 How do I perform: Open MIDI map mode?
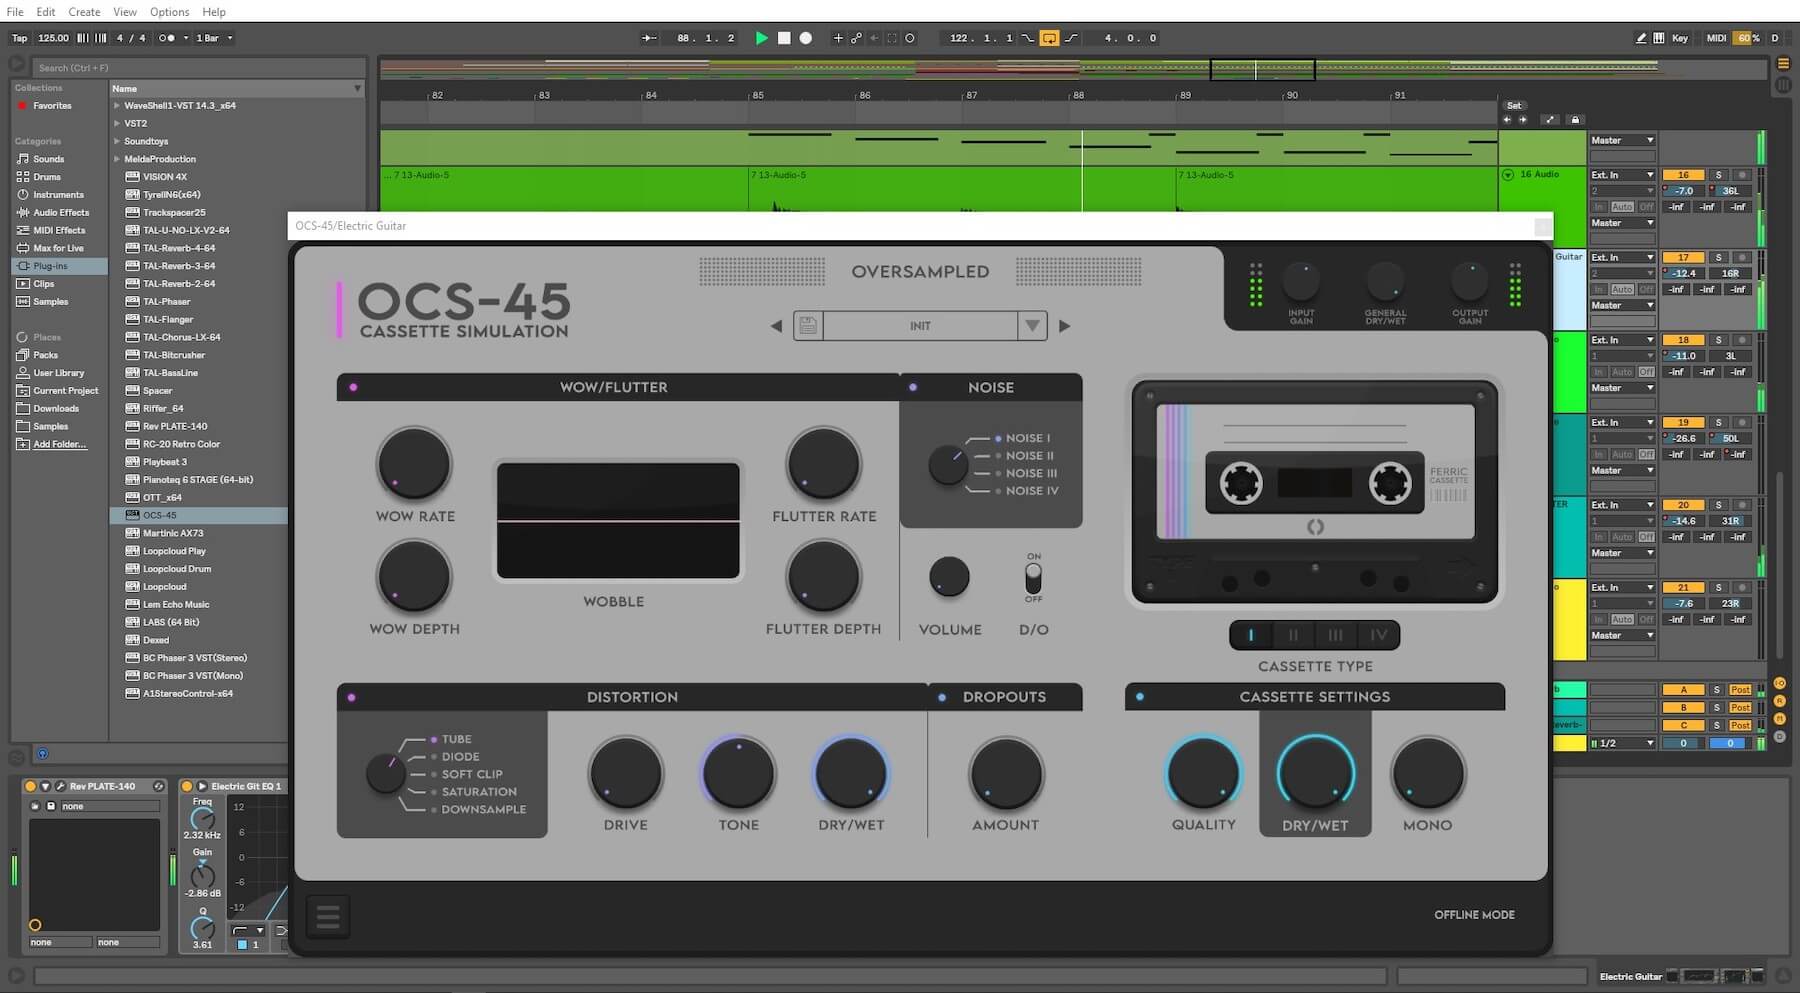pyautogui.click(x=1716, y=38)
